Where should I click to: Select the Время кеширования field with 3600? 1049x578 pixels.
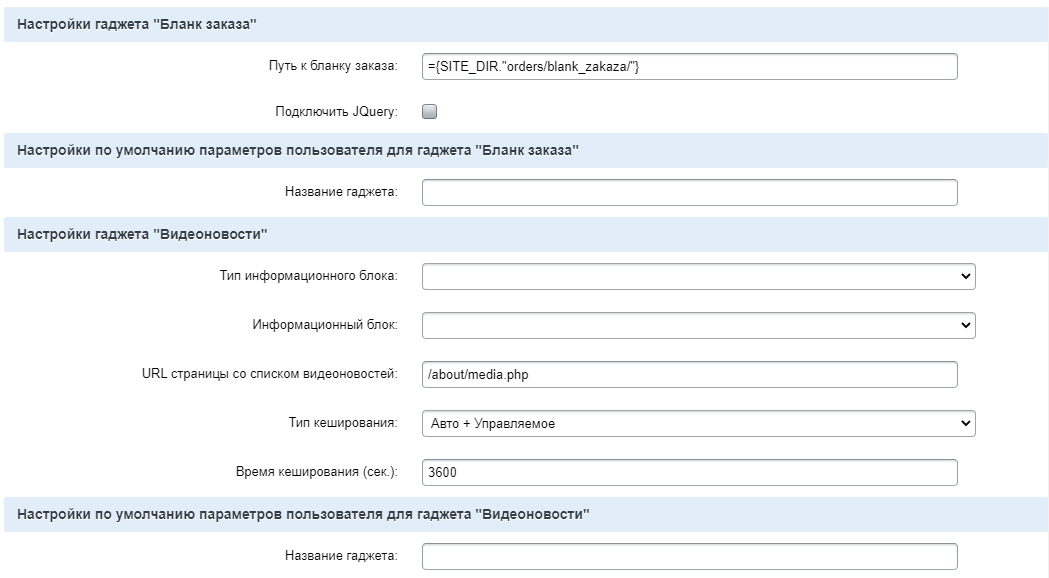point(690,472)
